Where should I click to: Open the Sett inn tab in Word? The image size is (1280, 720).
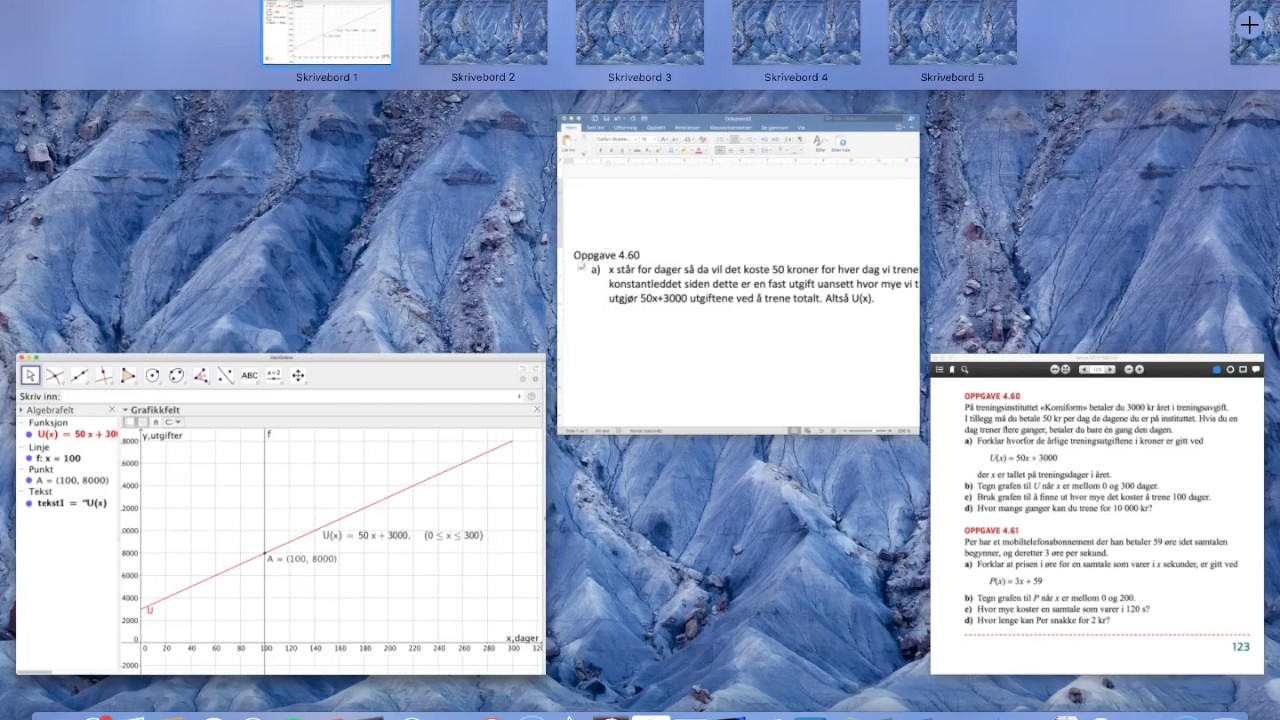click(595, 128)
